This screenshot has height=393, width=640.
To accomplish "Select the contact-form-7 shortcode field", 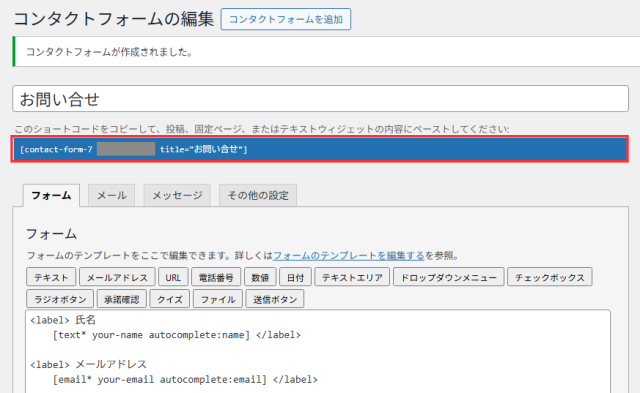I will pos(320,149).
